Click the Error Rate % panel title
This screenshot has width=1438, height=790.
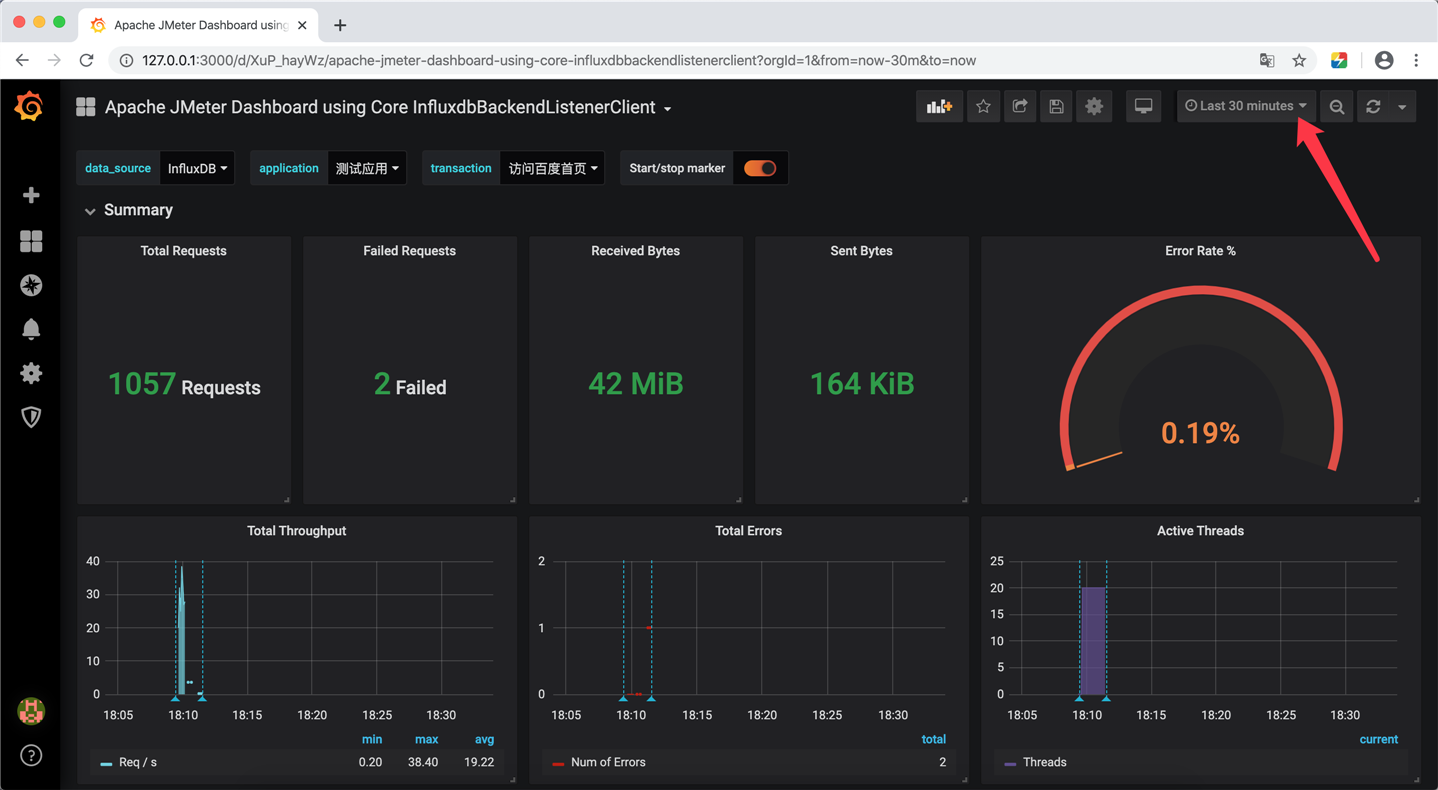point(1200,251)
